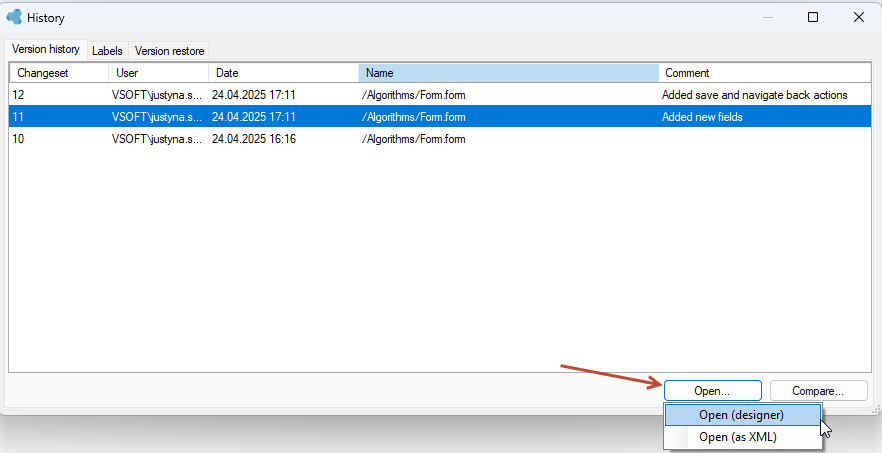
Task: Close the History window
Action: [859, 17]
